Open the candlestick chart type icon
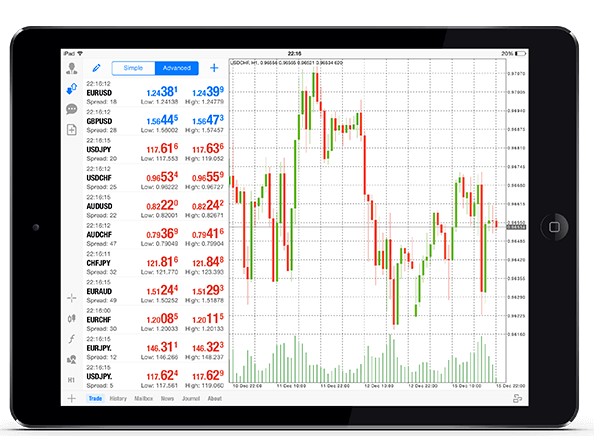594x436 pixels. click(72, 319)
